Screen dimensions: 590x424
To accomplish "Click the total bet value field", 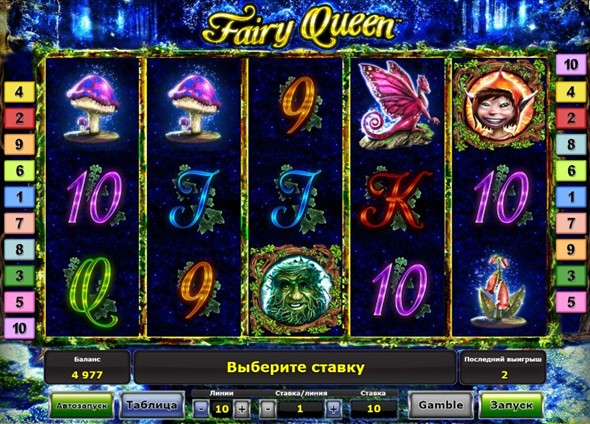I will (373, 409).
